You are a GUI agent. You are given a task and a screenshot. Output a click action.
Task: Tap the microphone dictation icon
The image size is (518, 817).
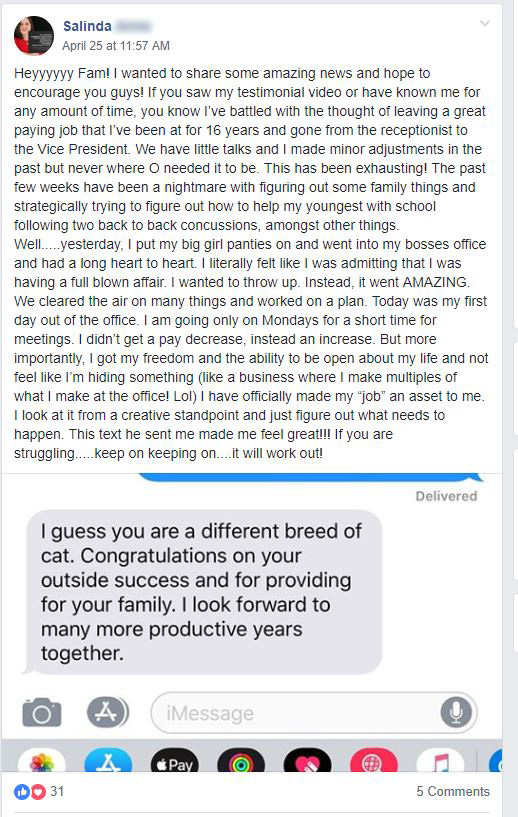456,712
